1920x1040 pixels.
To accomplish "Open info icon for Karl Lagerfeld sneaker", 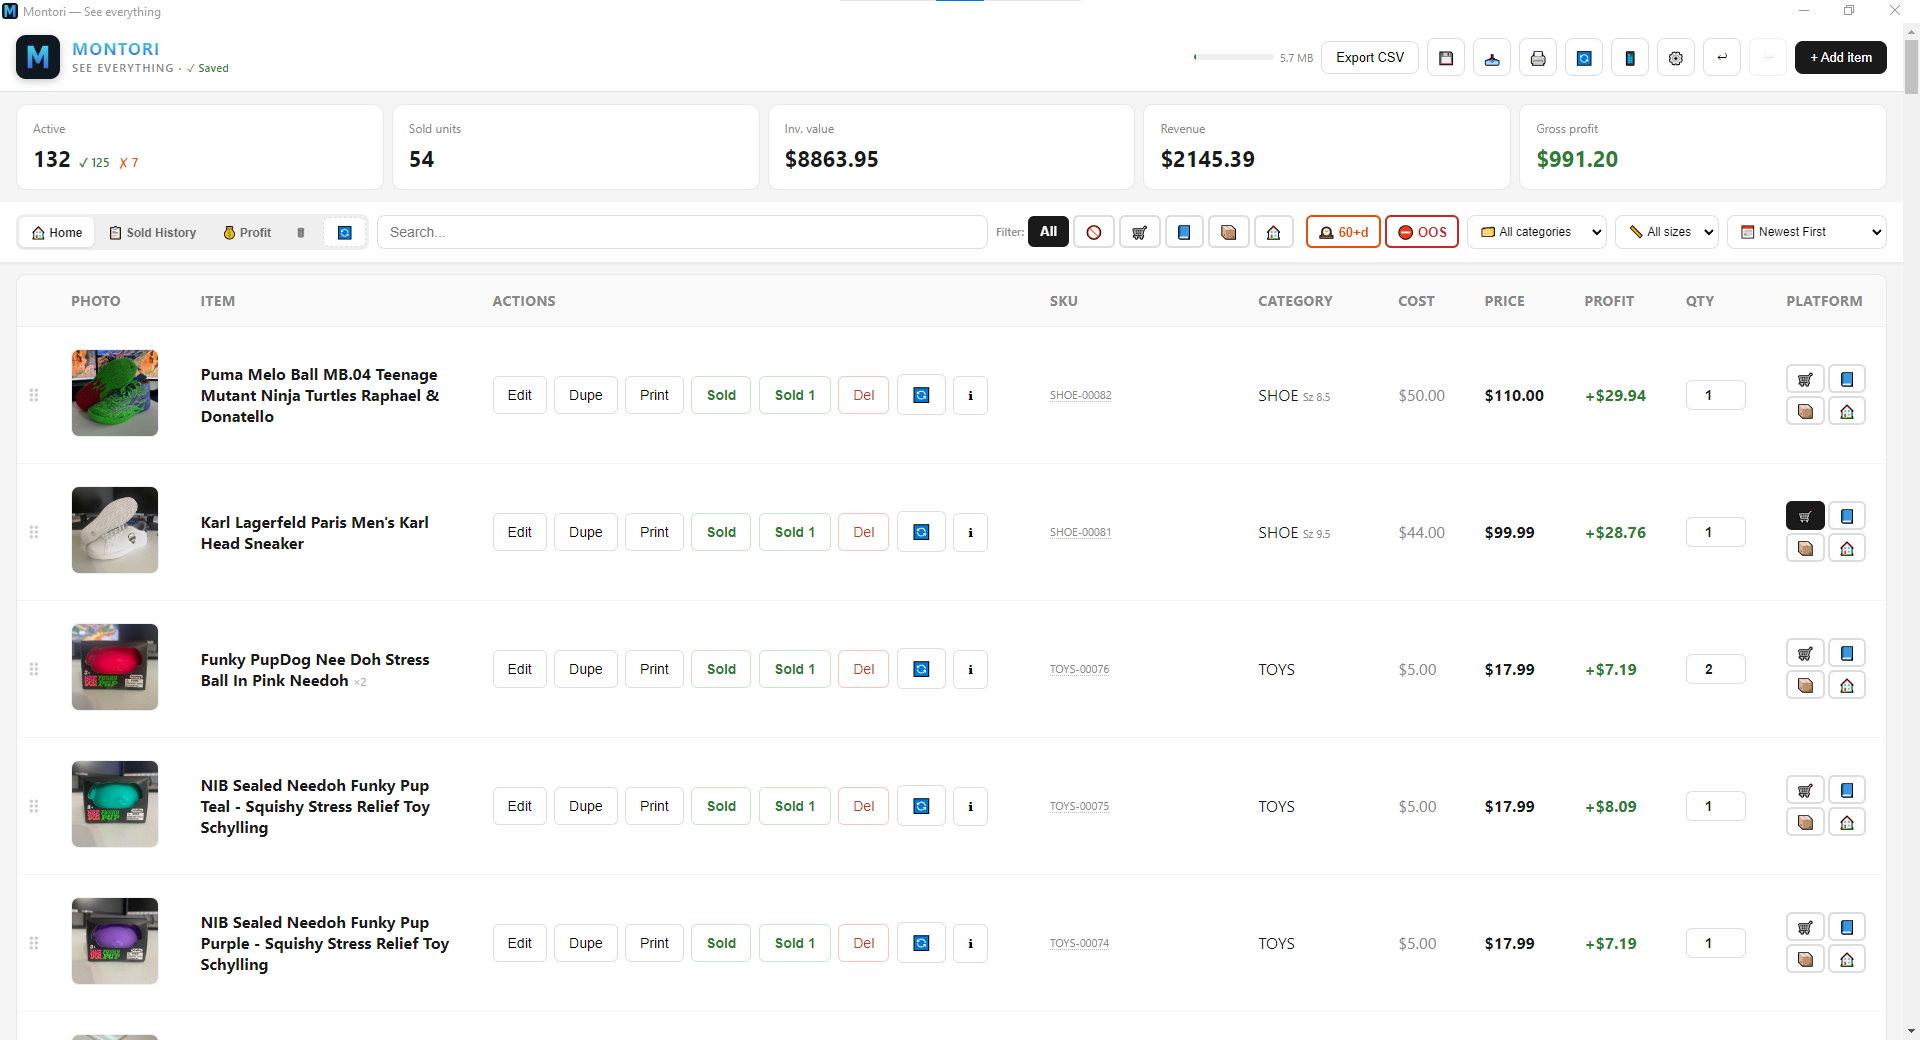I will (970, 532).
